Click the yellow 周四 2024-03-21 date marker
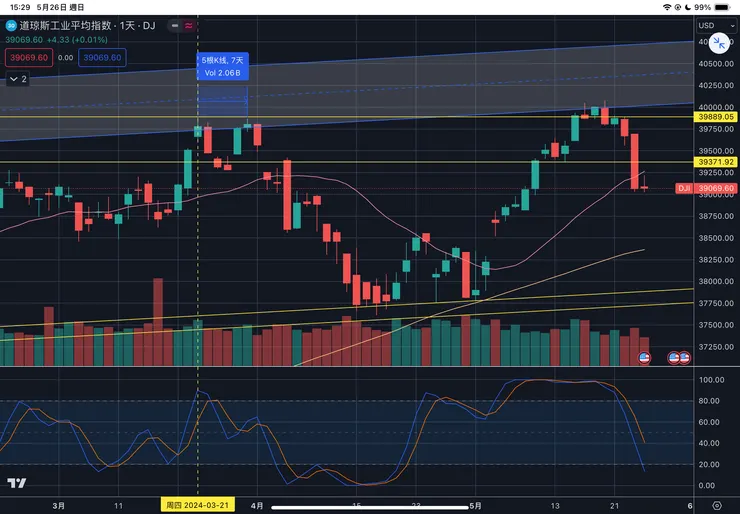 point(197,505)
